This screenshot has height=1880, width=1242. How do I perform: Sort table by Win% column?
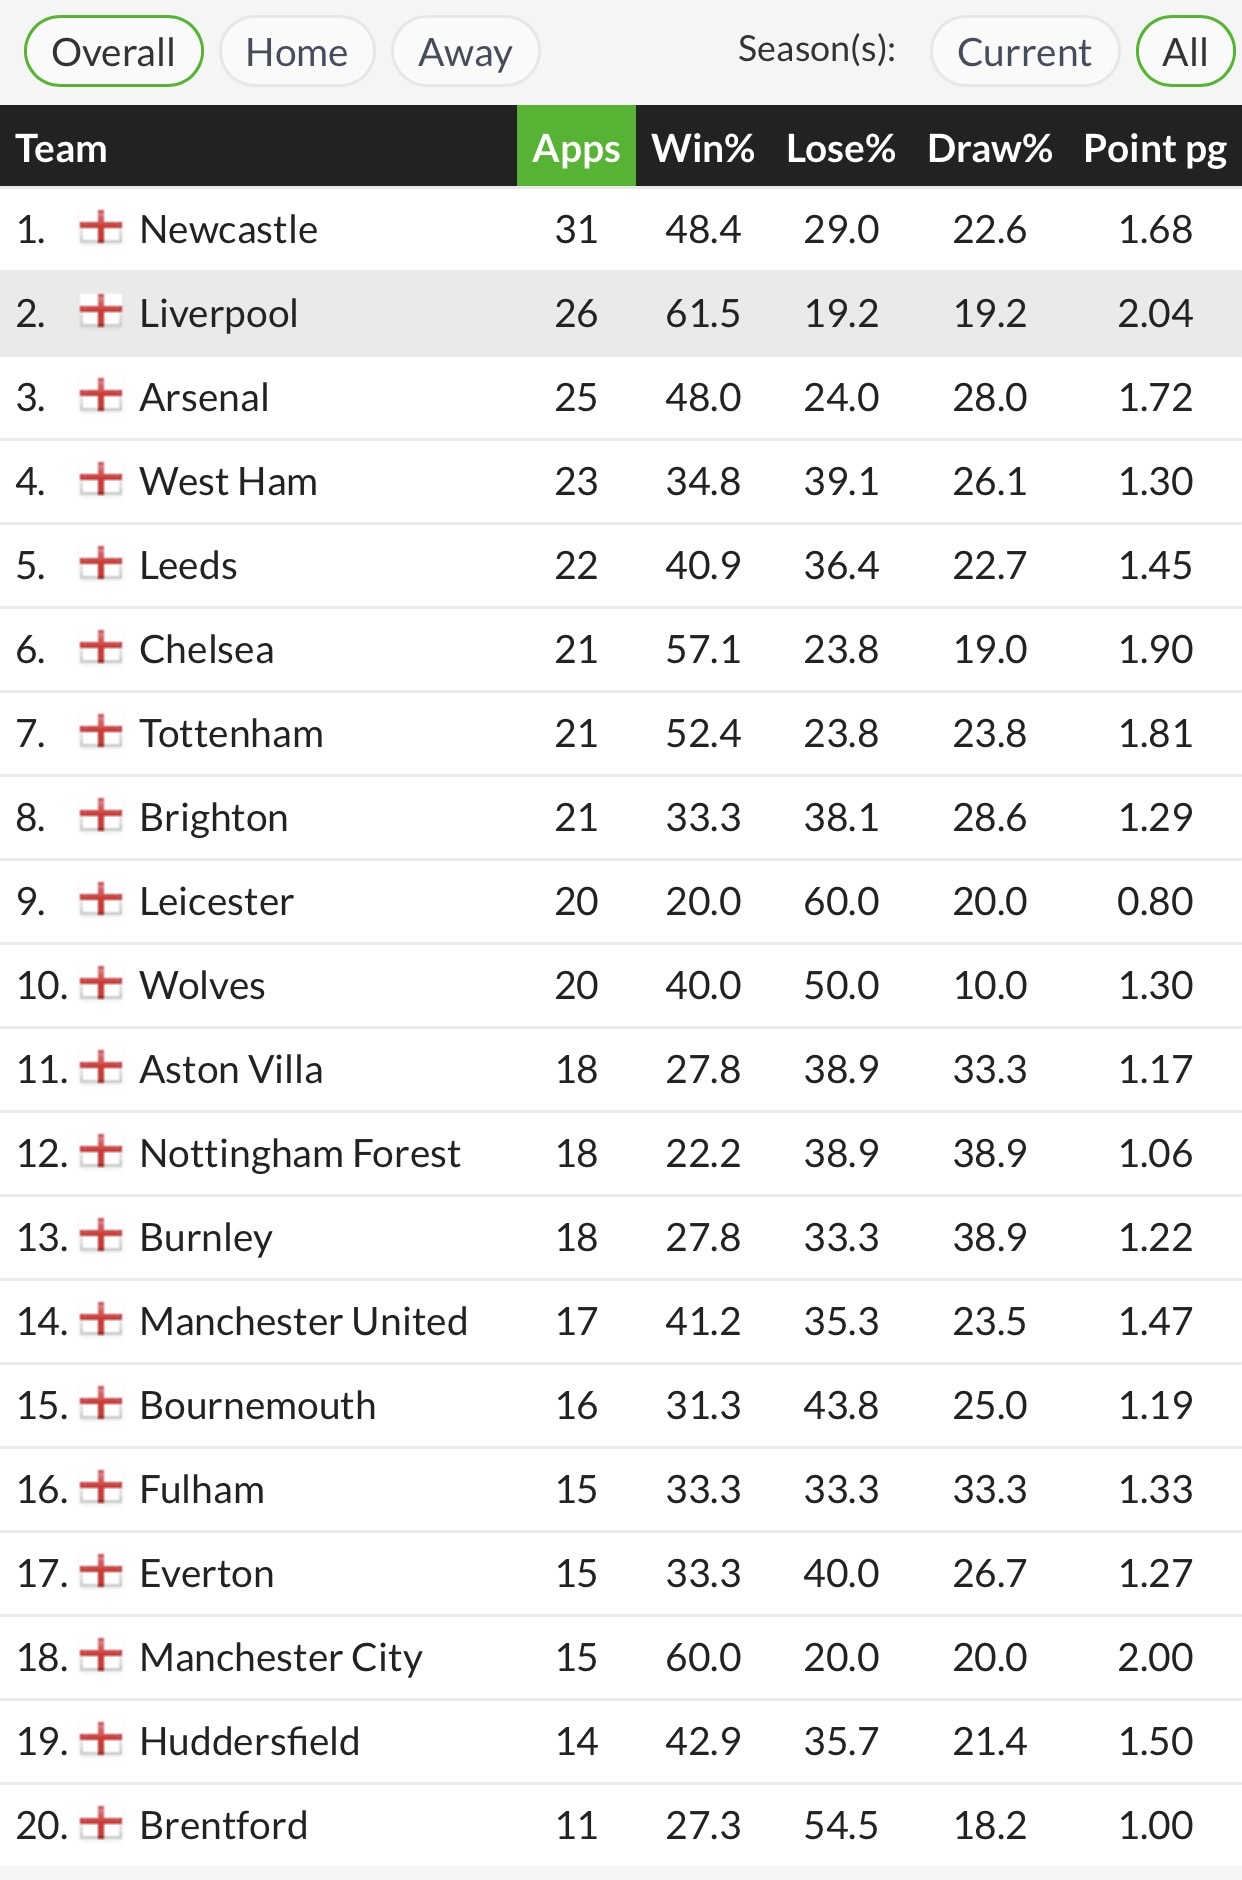[703, 148]
